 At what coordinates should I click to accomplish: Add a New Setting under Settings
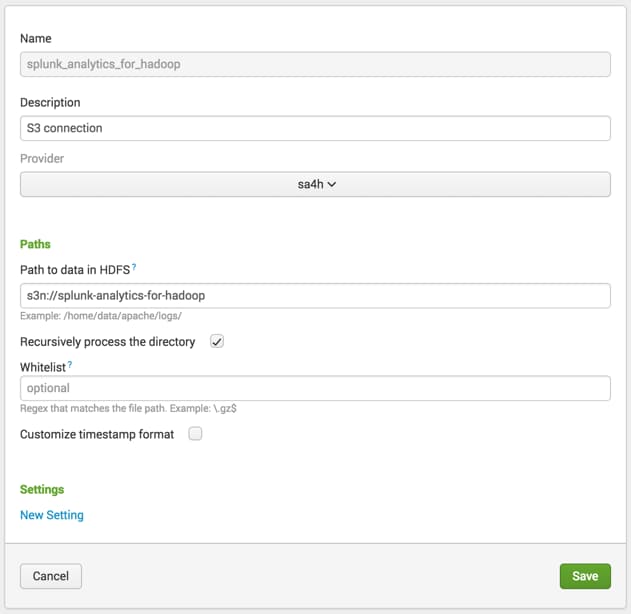pos(52,515)
